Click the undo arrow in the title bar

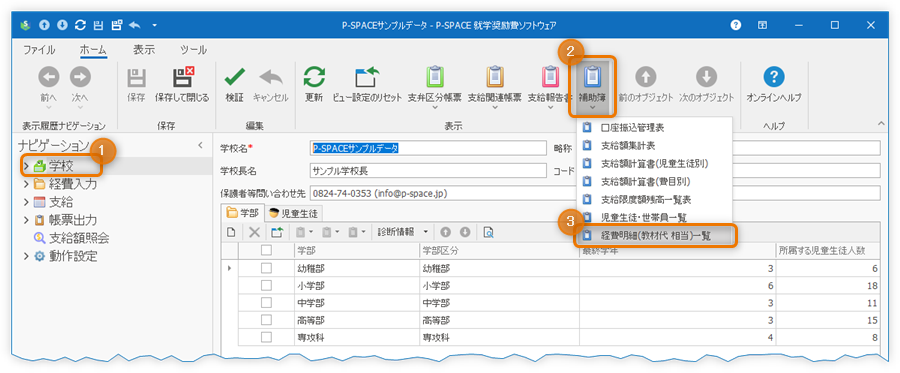[x=135, y=25]
